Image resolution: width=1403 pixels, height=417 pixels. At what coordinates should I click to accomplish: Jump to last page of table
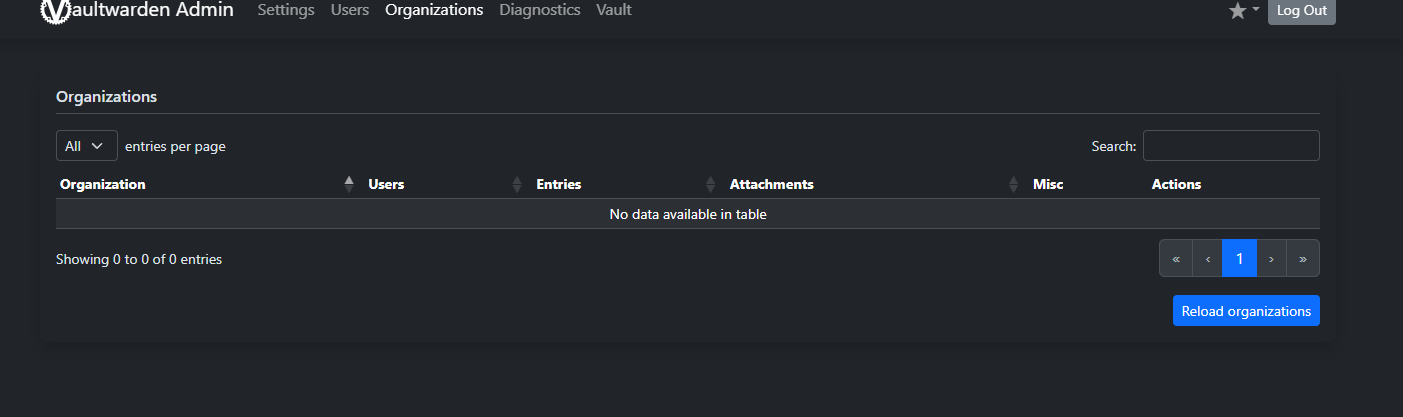pyautogui.click(x=1303, y=258)
